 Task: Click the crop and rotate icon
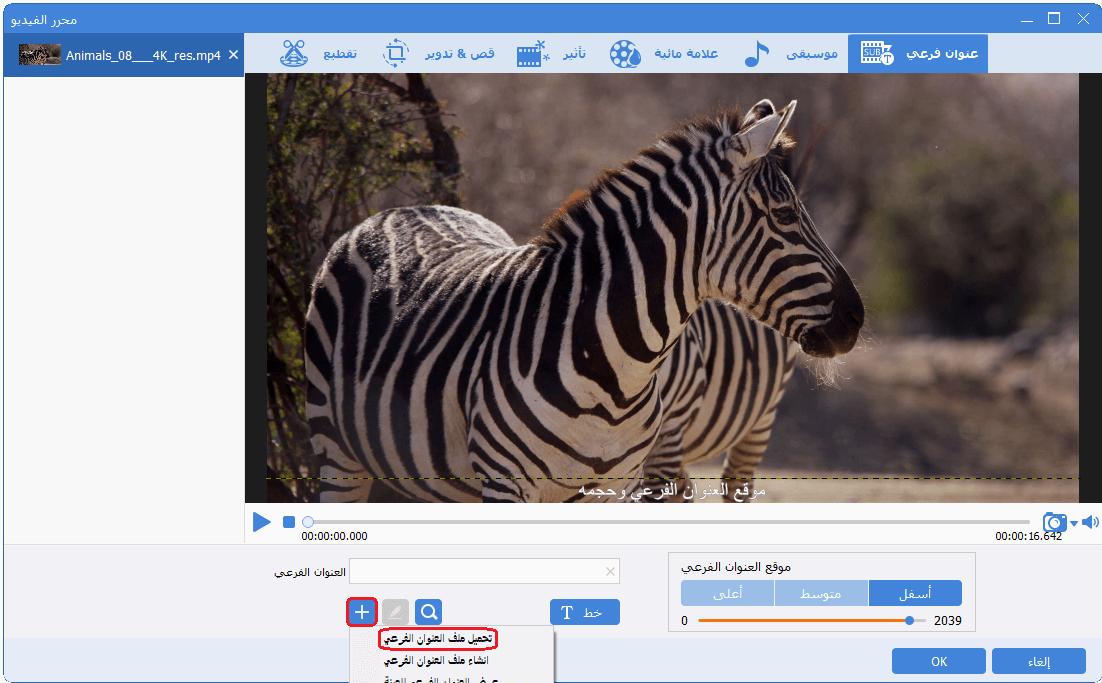[396, 53]
